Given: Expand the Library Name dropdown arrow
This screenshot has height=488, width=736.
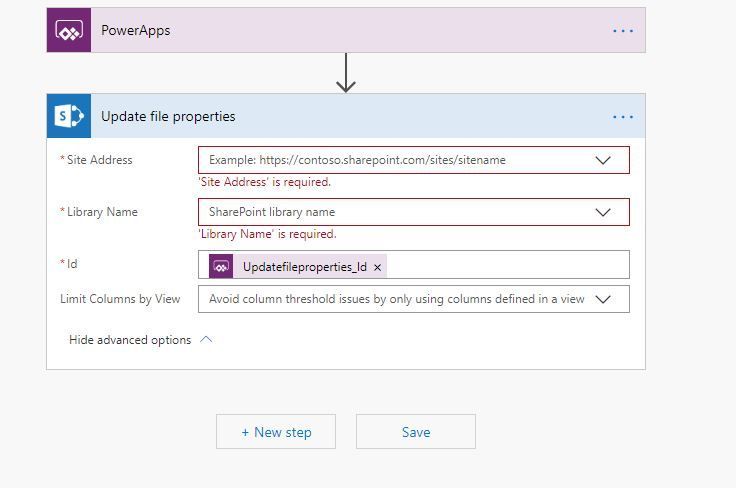Looking at the screenshot, I should point(603,212).
